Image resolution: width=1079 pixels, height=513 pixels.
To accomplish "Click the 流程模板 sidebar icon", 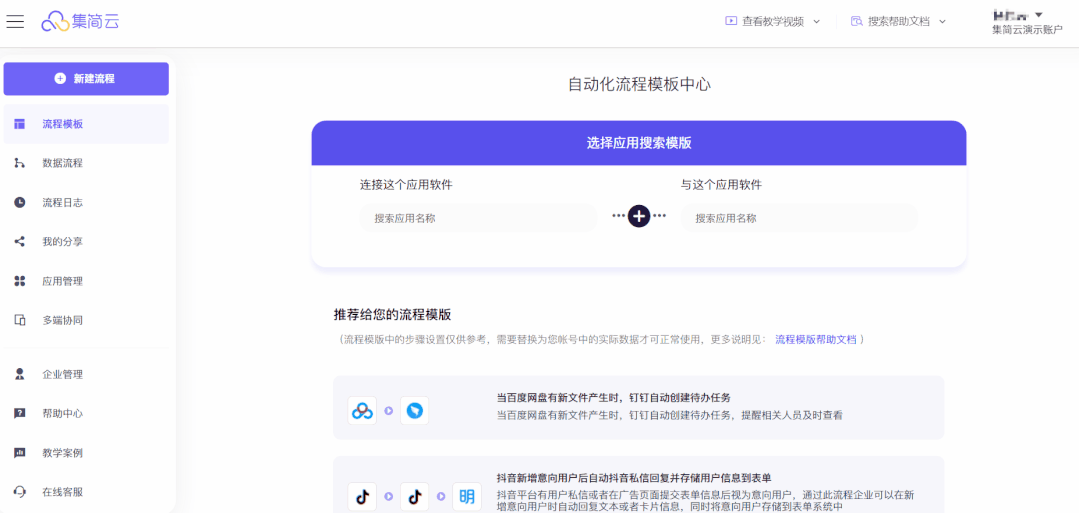I will click(x=19, y=124).
